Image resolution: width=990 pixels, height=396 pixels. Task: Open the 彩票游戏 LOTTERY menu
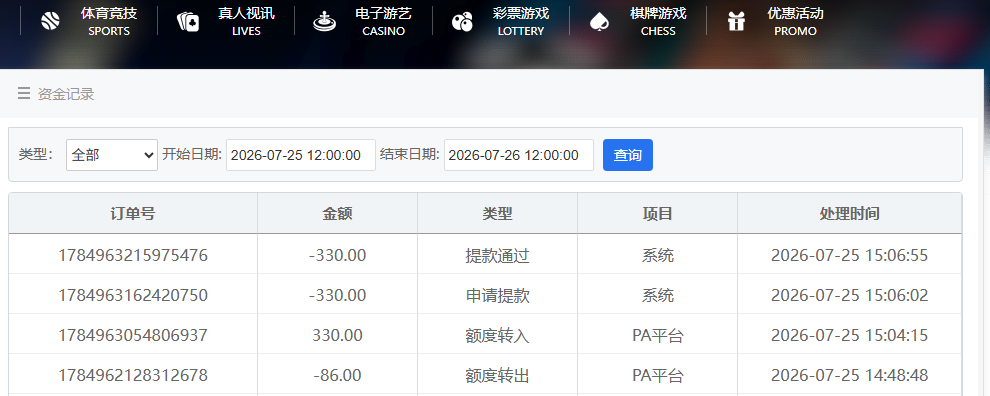521,21
